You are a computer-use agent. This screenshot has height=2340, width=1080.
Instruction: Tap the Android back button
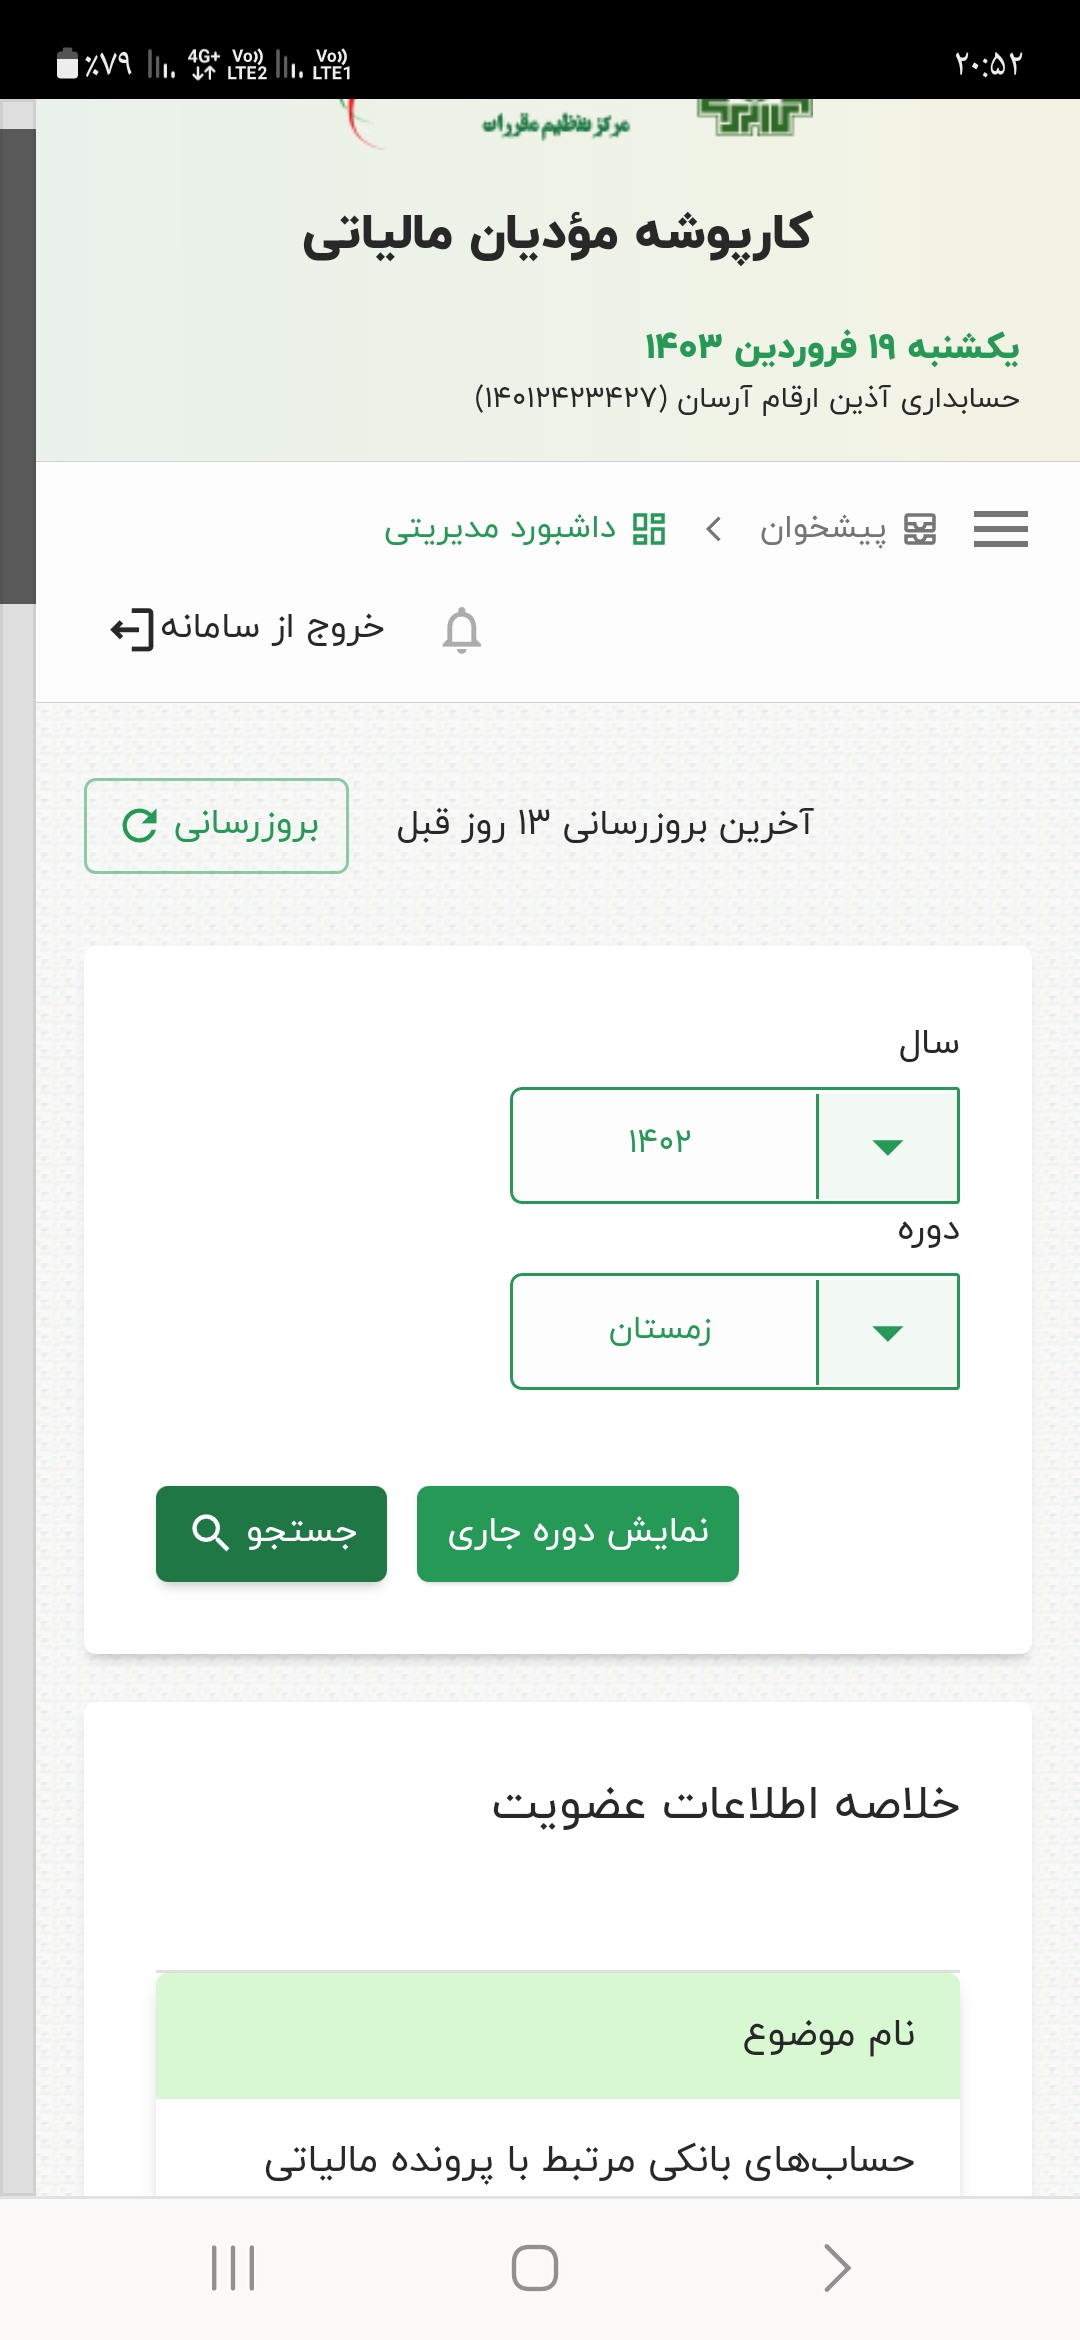click(836, 2267)
